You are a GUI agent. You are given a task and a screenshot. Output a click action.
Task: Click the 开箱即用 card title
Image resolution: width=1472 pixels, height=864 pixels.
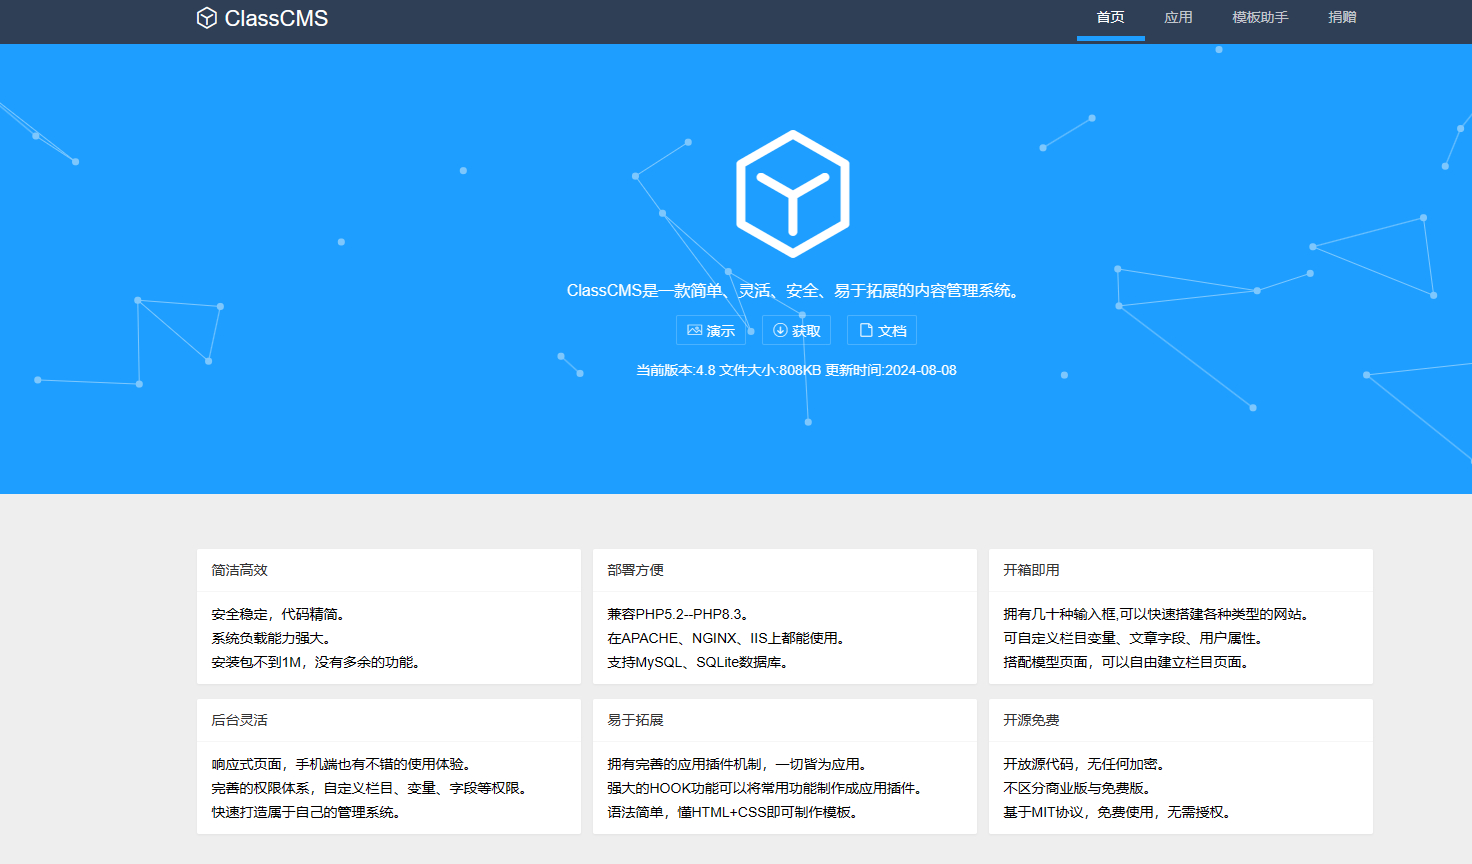pyautogui.click(x=1031, y=570)
